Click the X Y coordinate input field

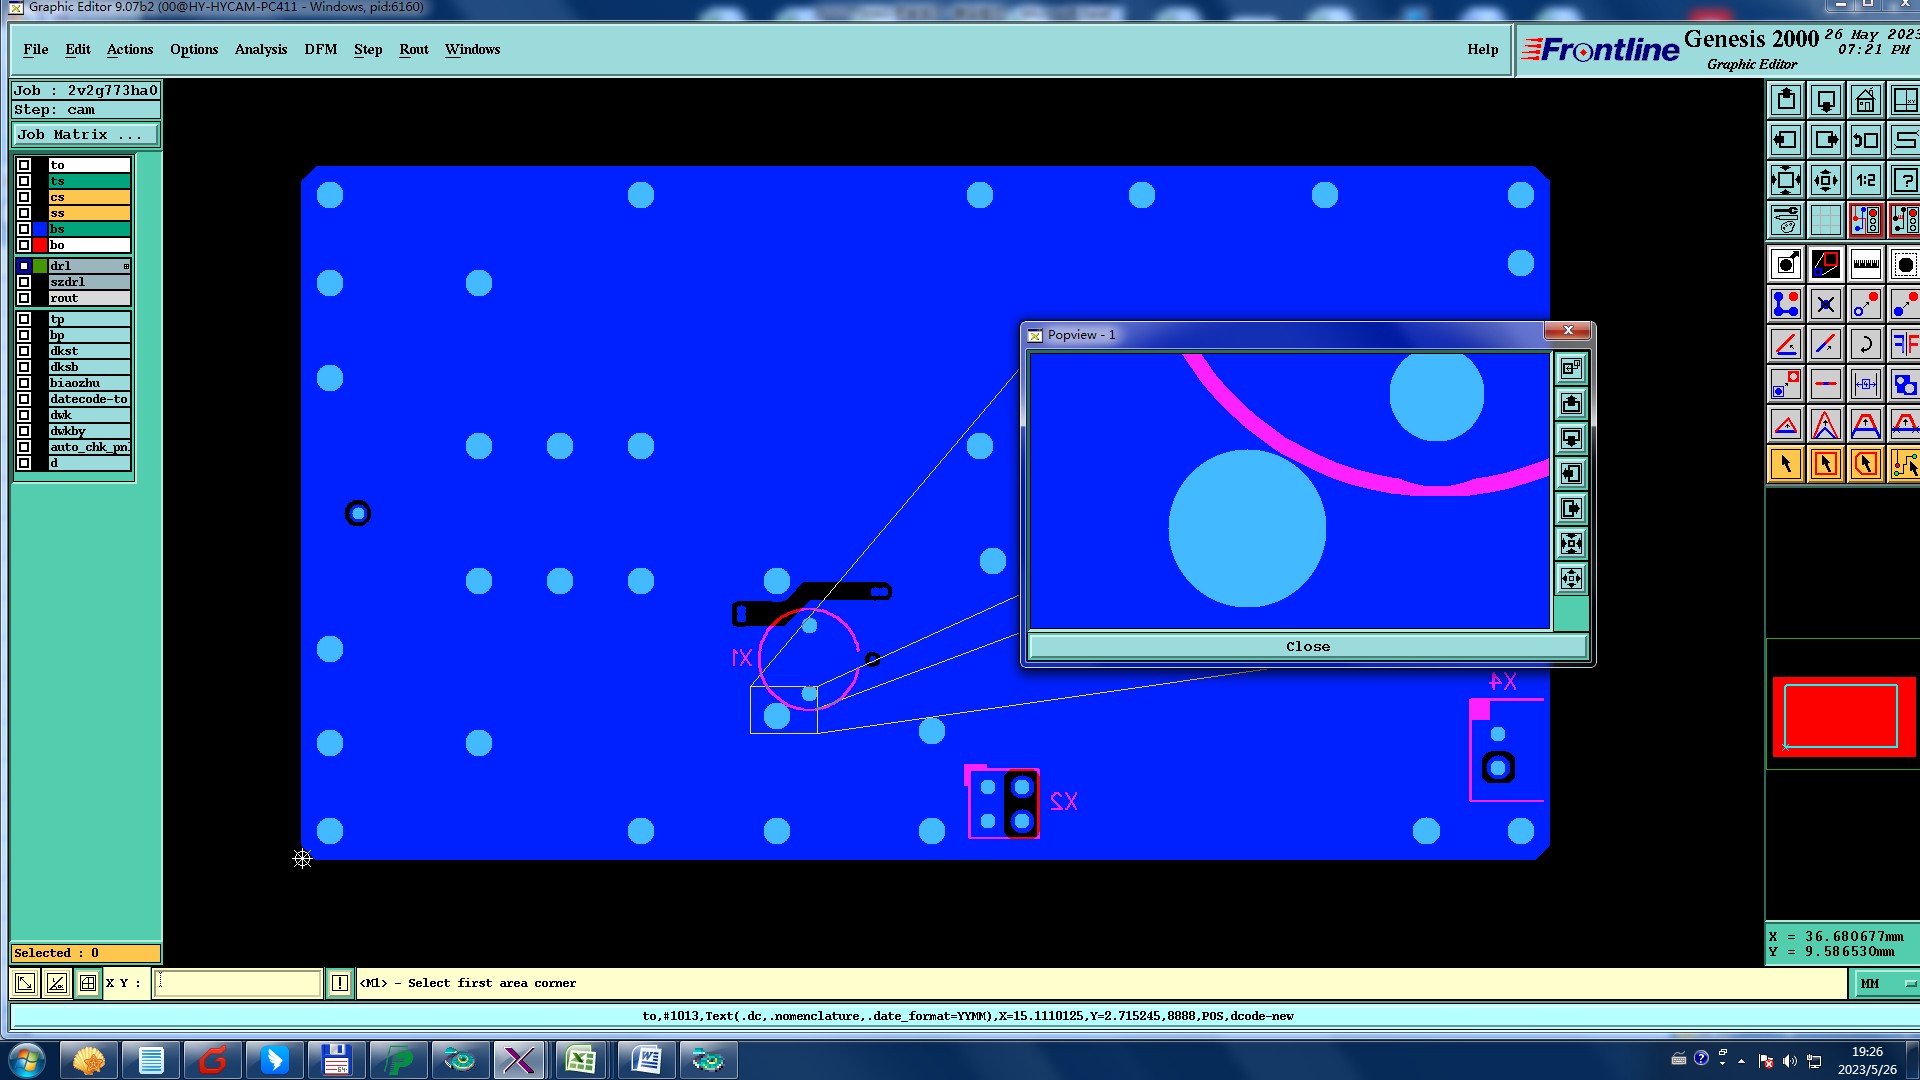238,984
